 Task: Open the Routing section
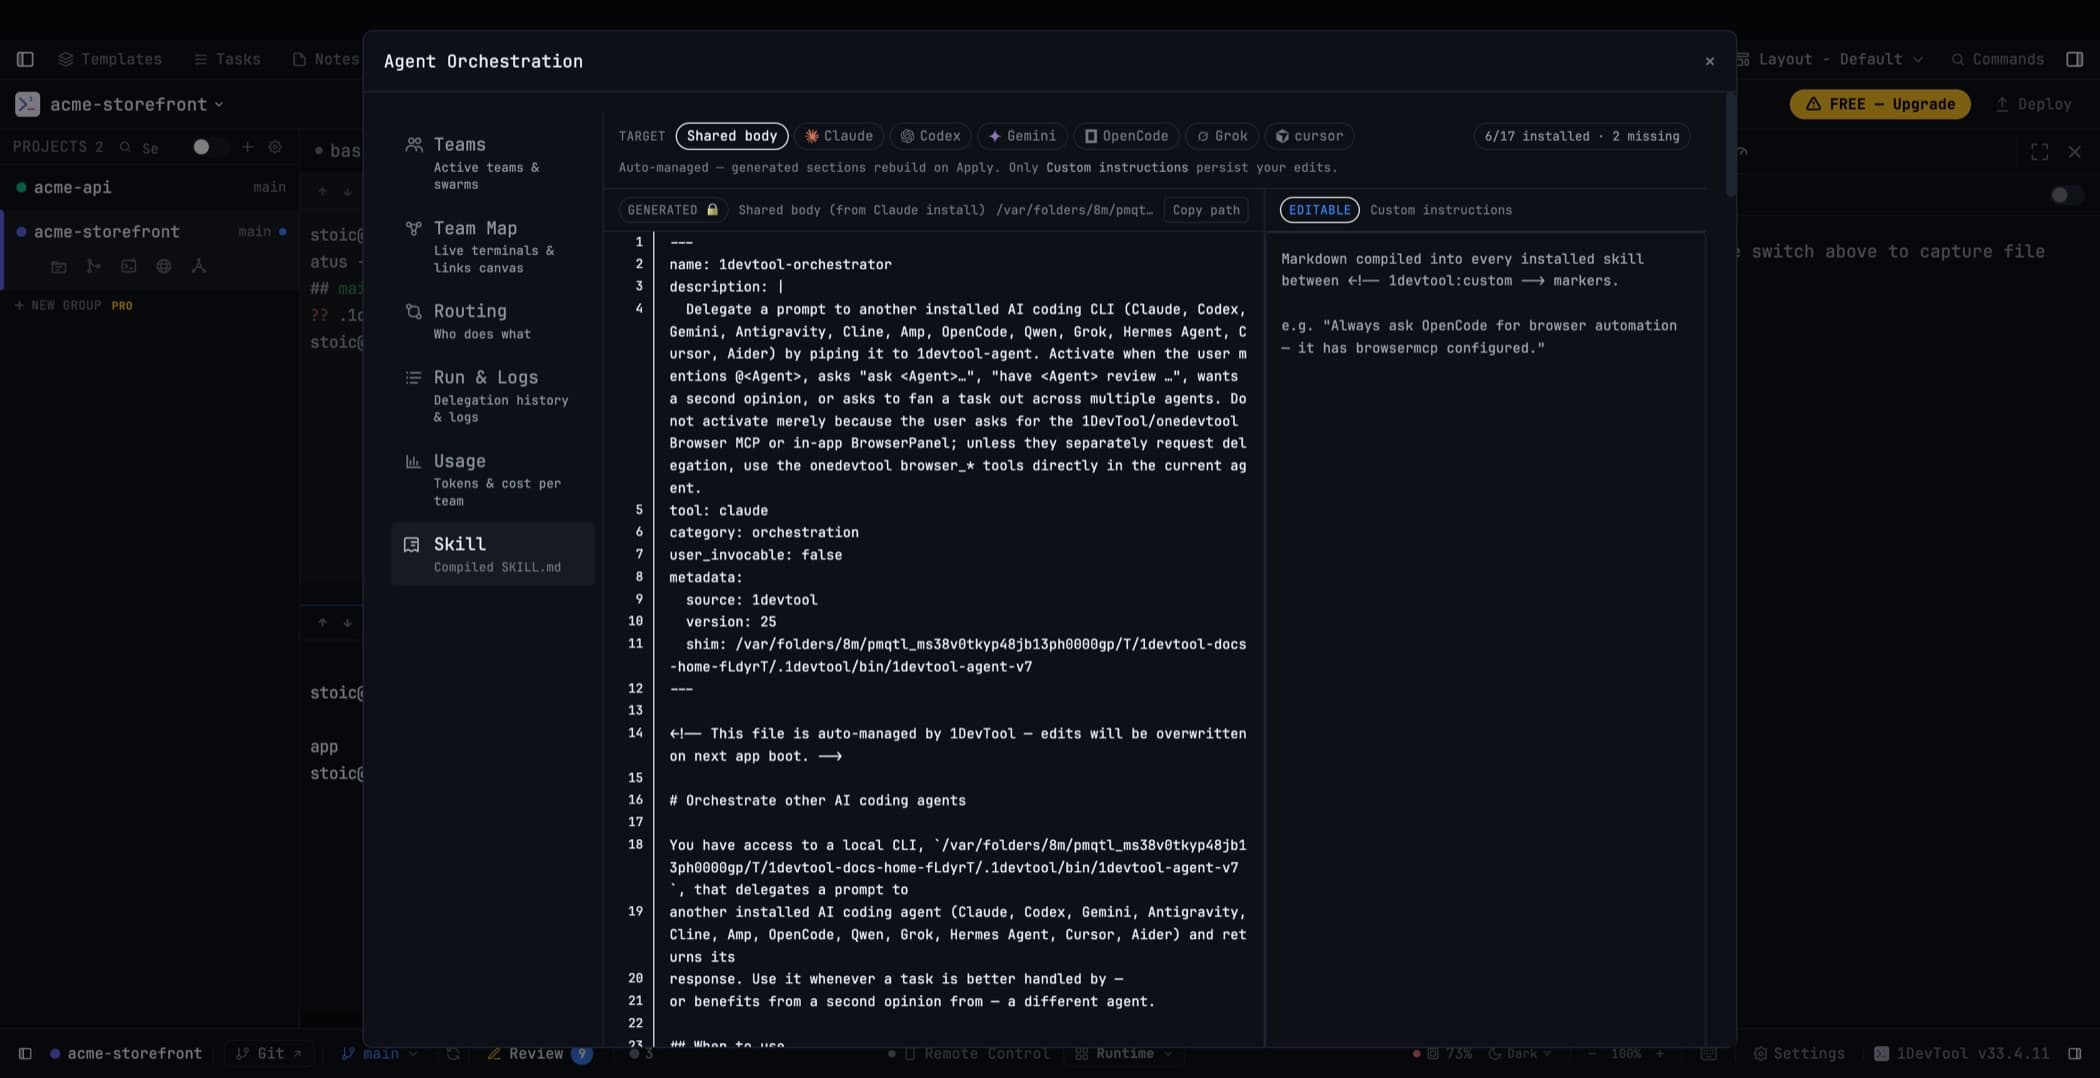(493, 321)
